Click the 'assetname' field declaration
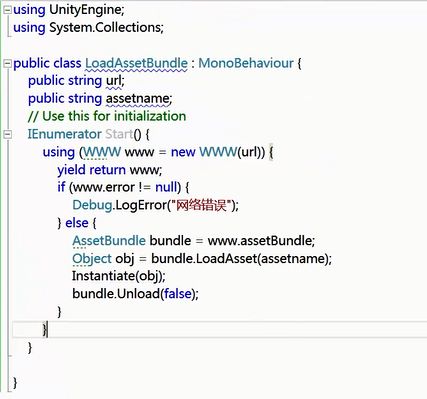The image size is (427, 399). pos(138,99)
